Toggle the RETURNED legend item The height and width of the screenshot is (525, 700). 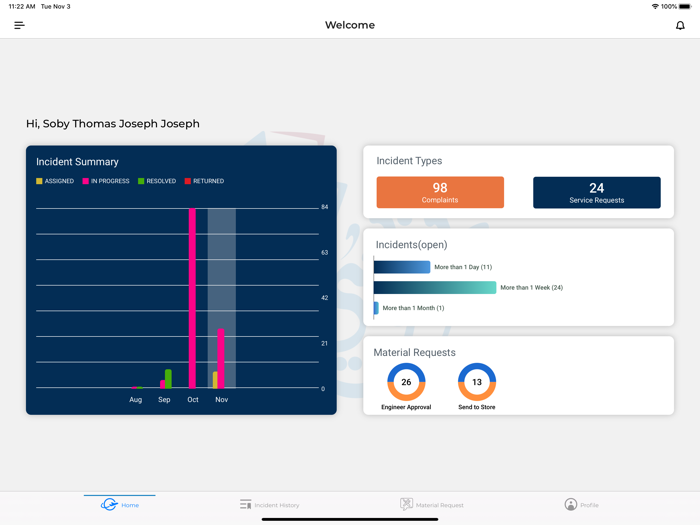tap(204, 181)
